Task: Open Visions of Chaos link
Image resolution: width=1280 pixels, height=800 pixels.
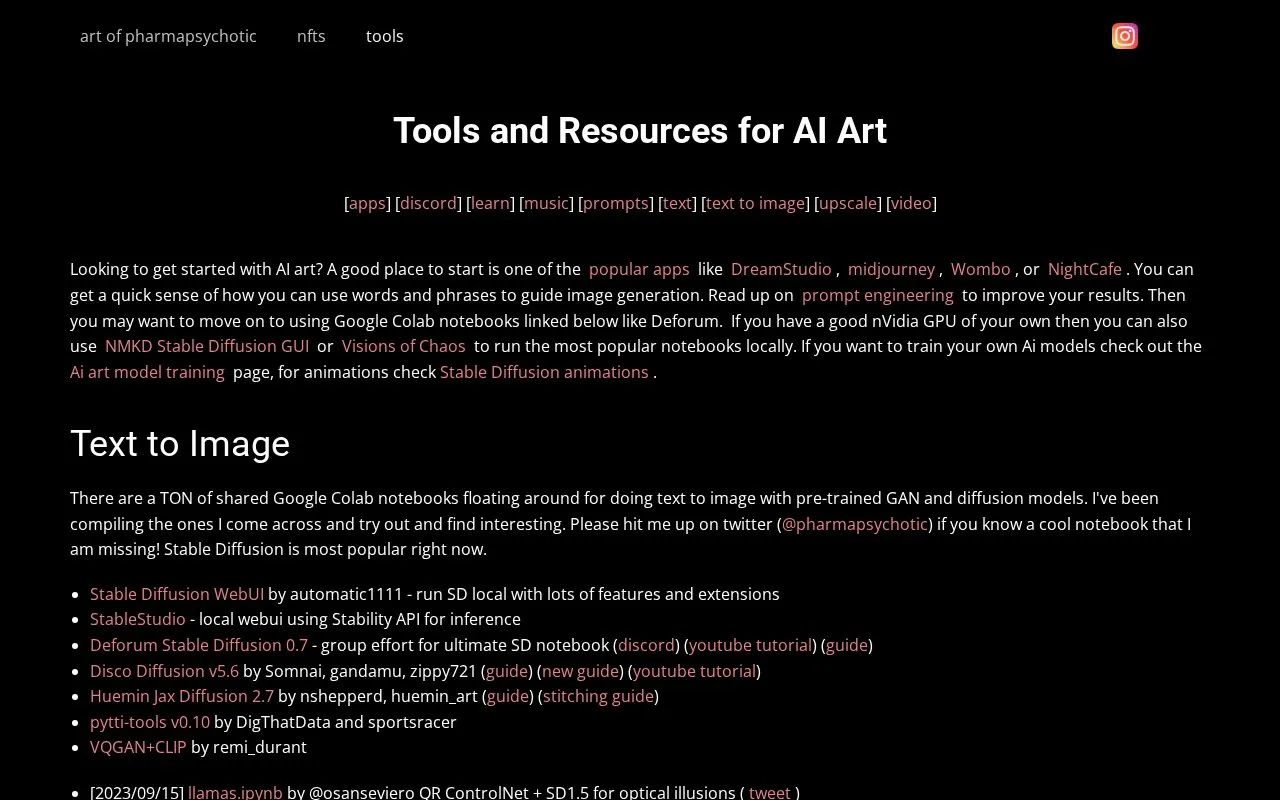Action: 404,346
